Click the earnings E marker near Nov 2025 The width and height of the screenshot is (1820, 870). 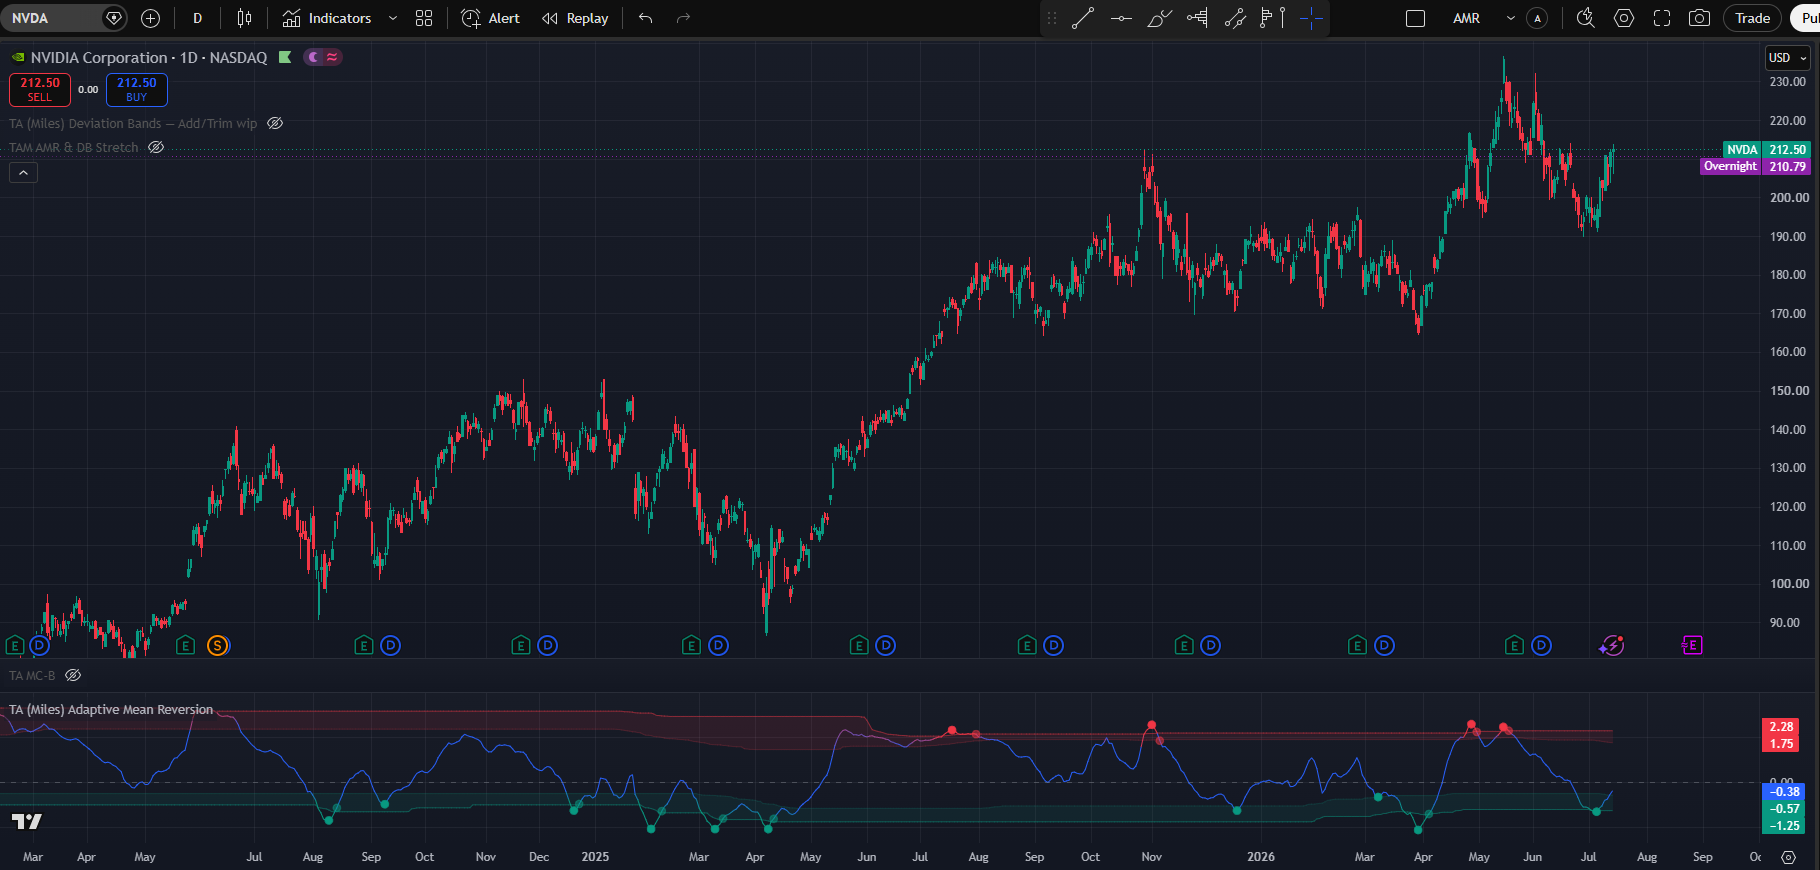tap(1184, 645)
